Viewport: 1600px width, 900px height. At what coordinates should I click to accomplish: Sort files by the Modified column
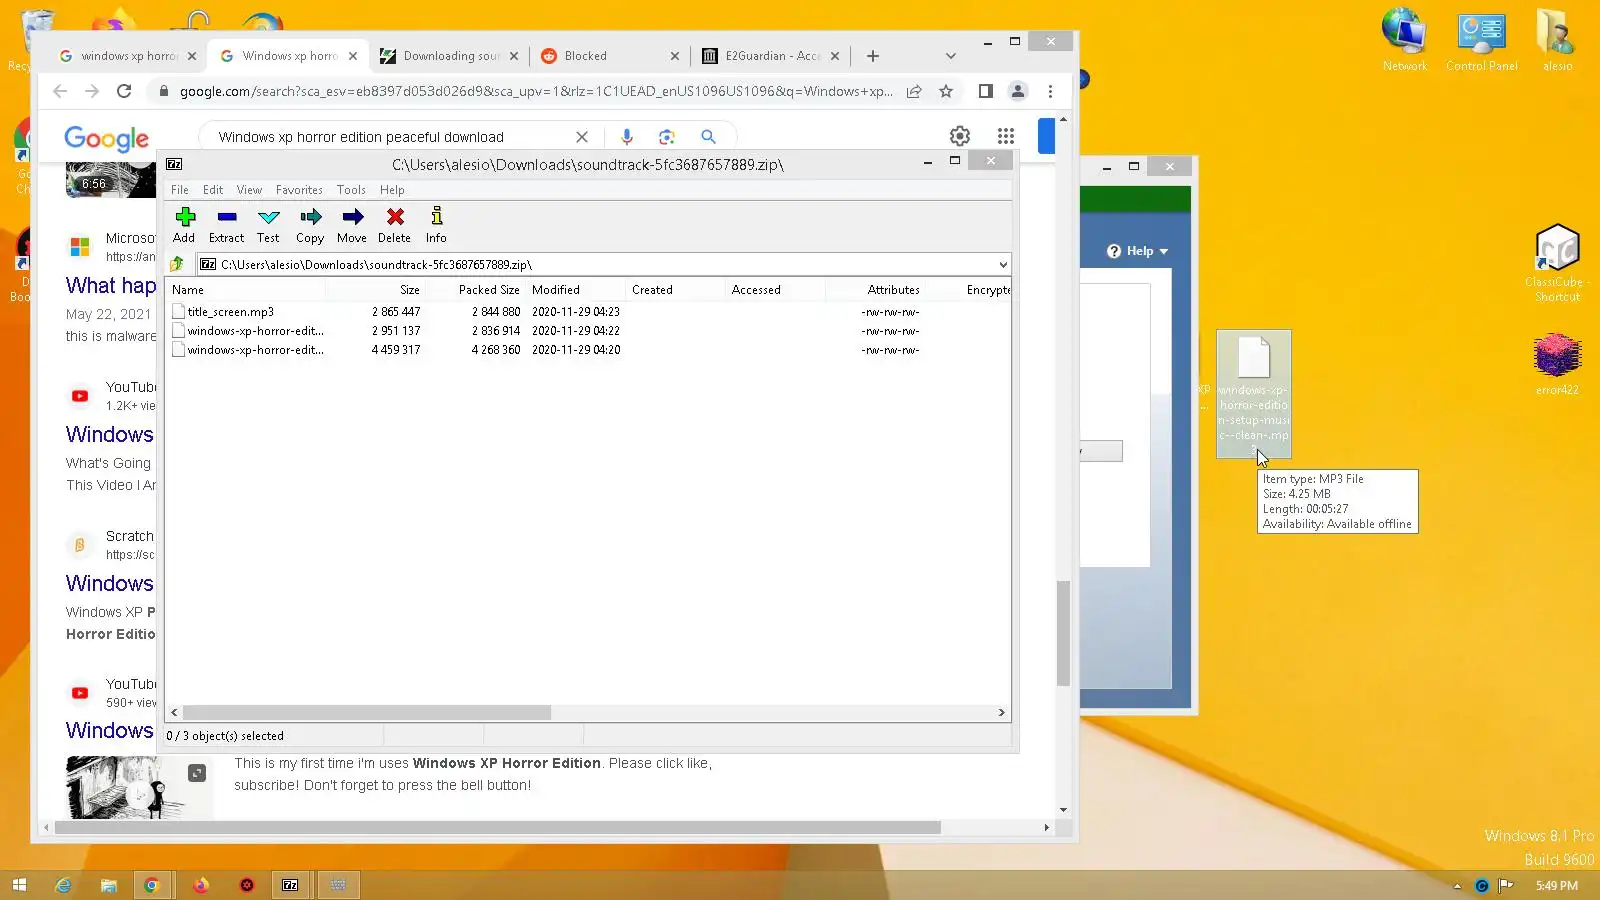[x=576, y=290]
